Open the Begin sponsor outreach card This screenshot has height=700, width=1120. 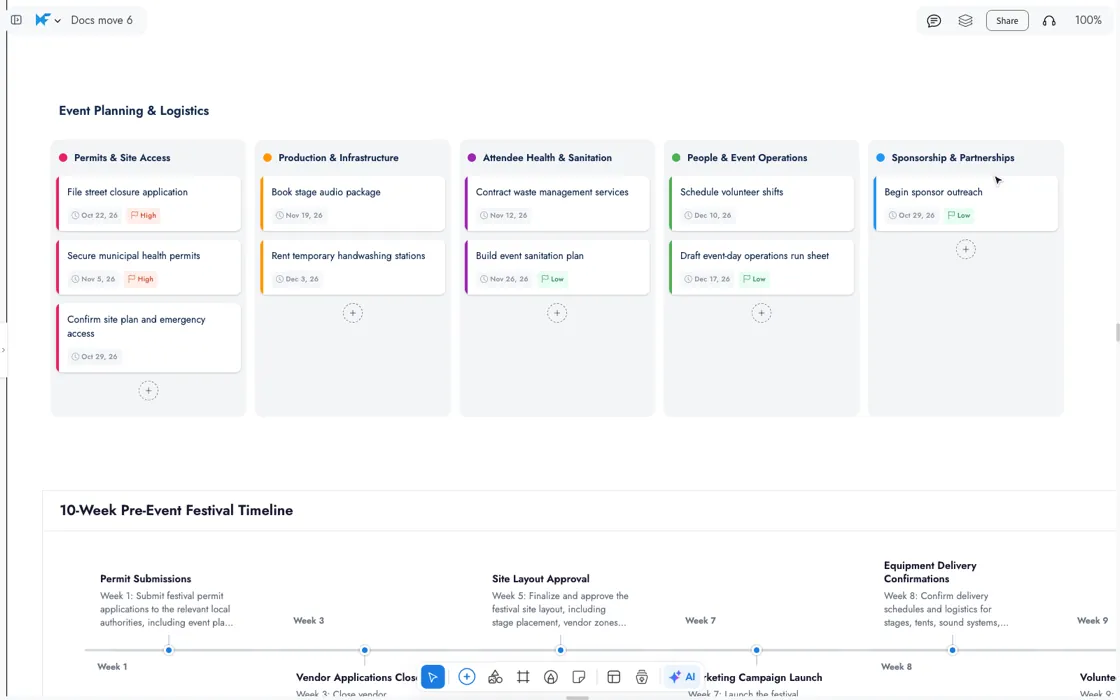pyautogui.click(x=966, y=204)
